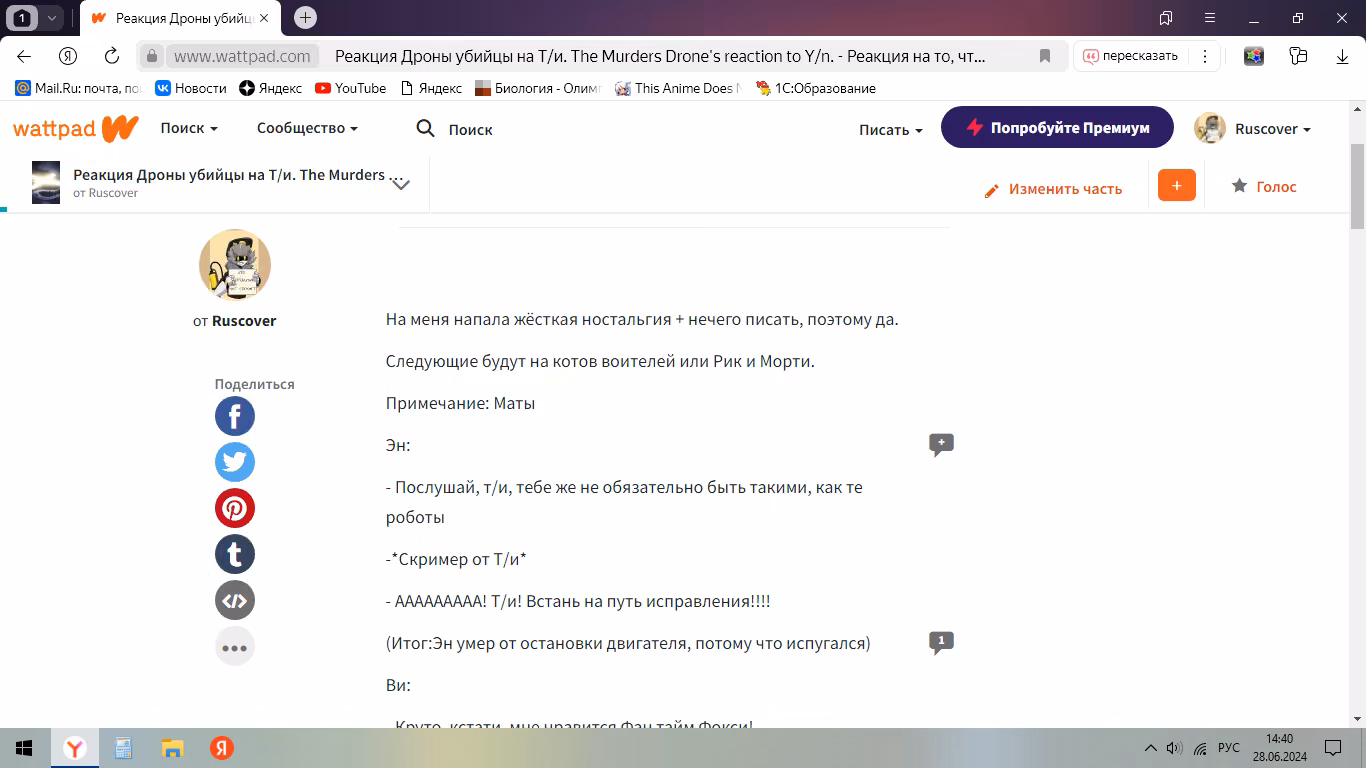Open the notification center icon
The image size is (1366, 768).
click(x=1333, y=748)
